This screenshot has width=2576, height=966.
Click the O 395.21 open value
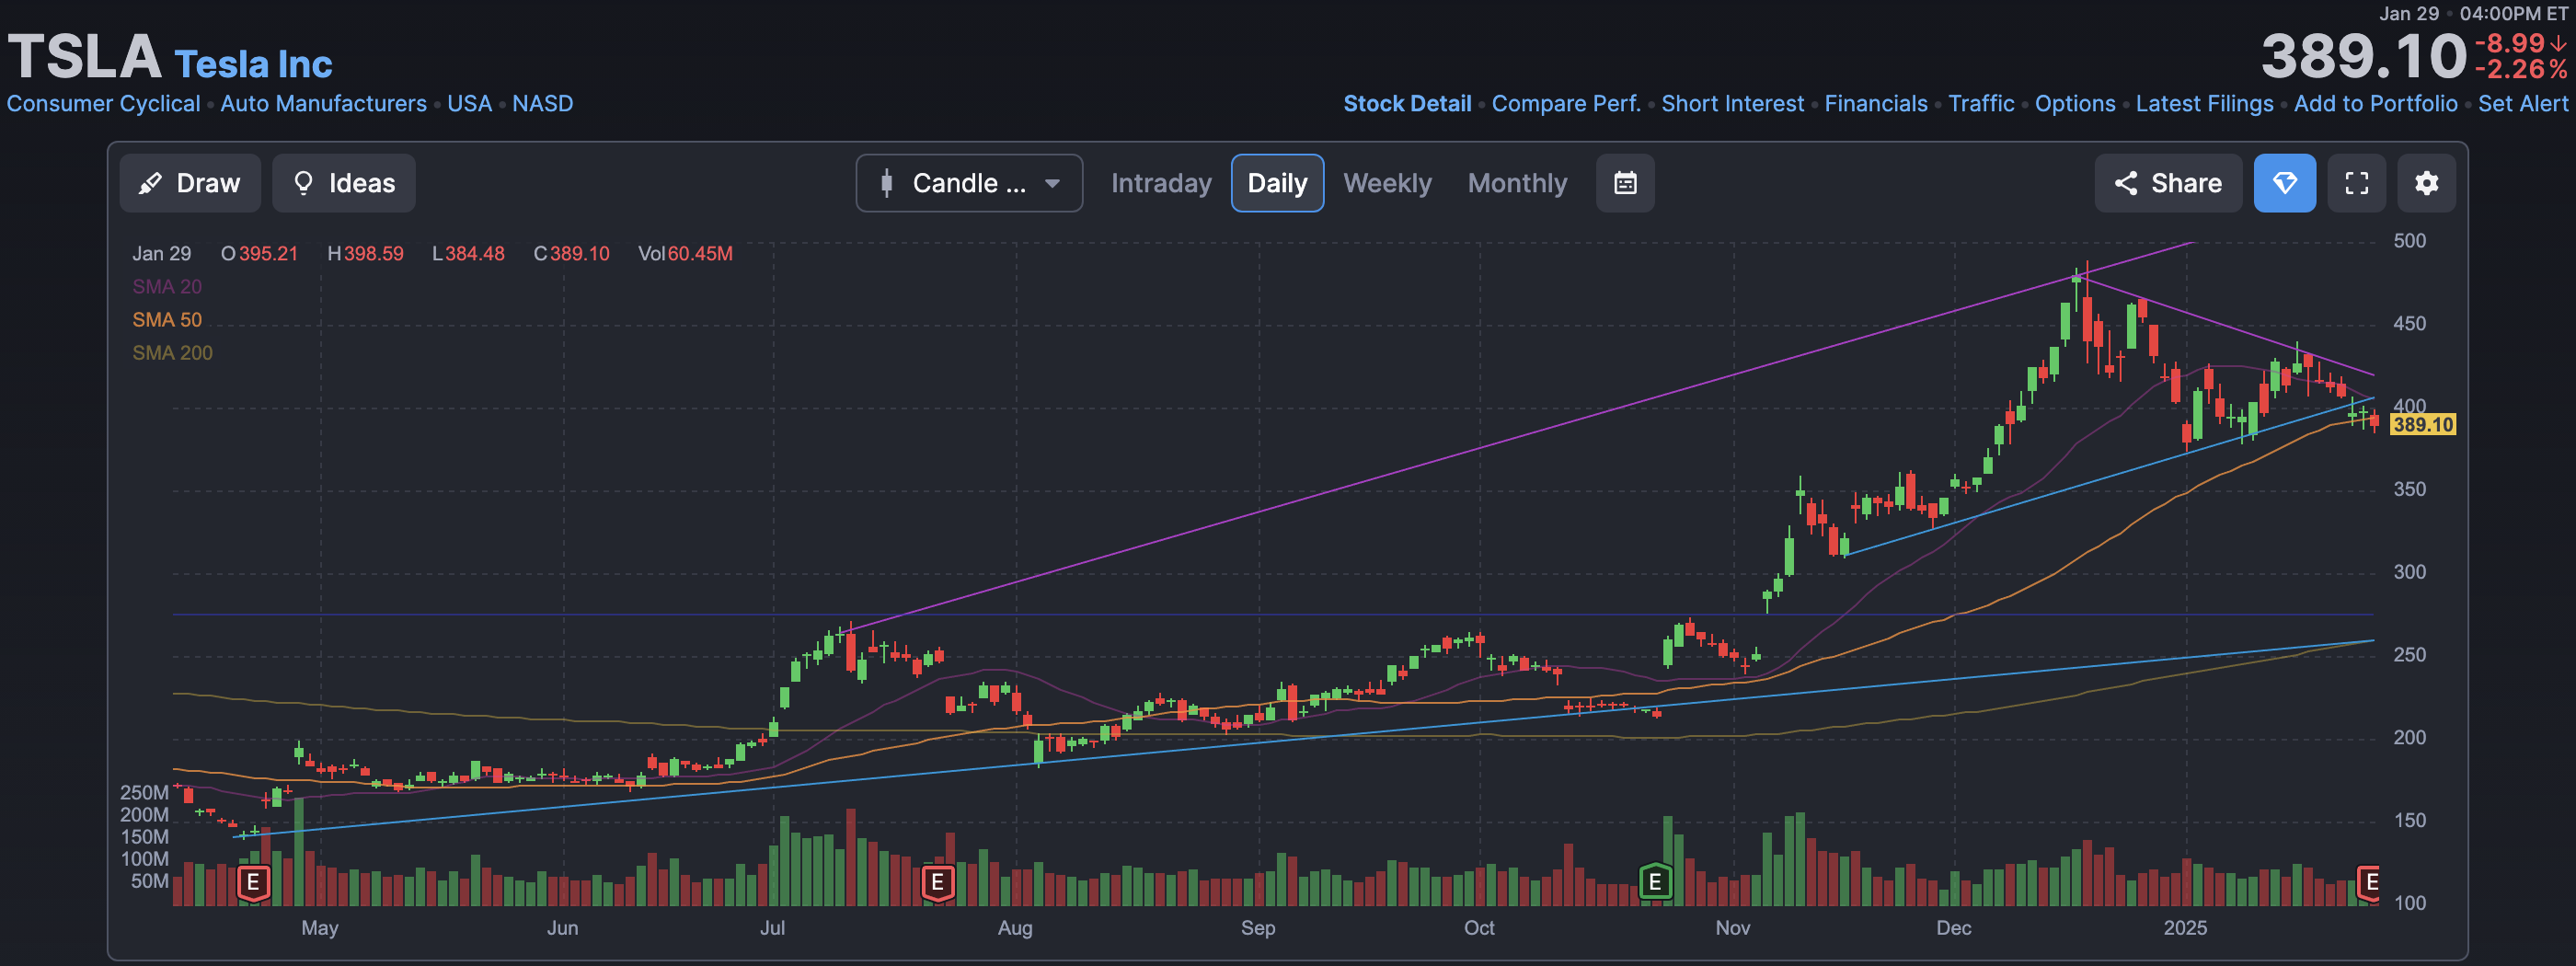tap(259, 253)
